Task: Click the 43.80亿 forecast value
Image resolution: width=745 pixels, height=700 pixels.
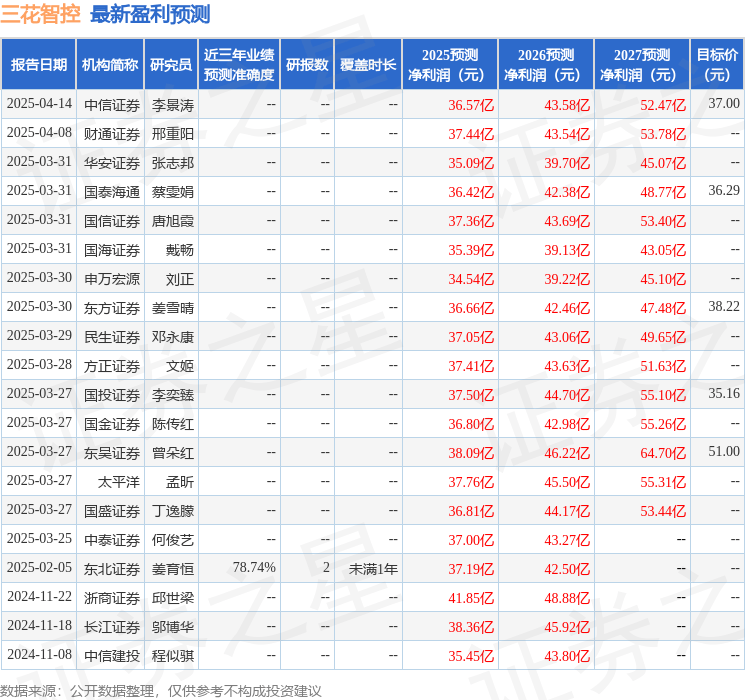Action: pyautogui.click(x=567, y=656)
